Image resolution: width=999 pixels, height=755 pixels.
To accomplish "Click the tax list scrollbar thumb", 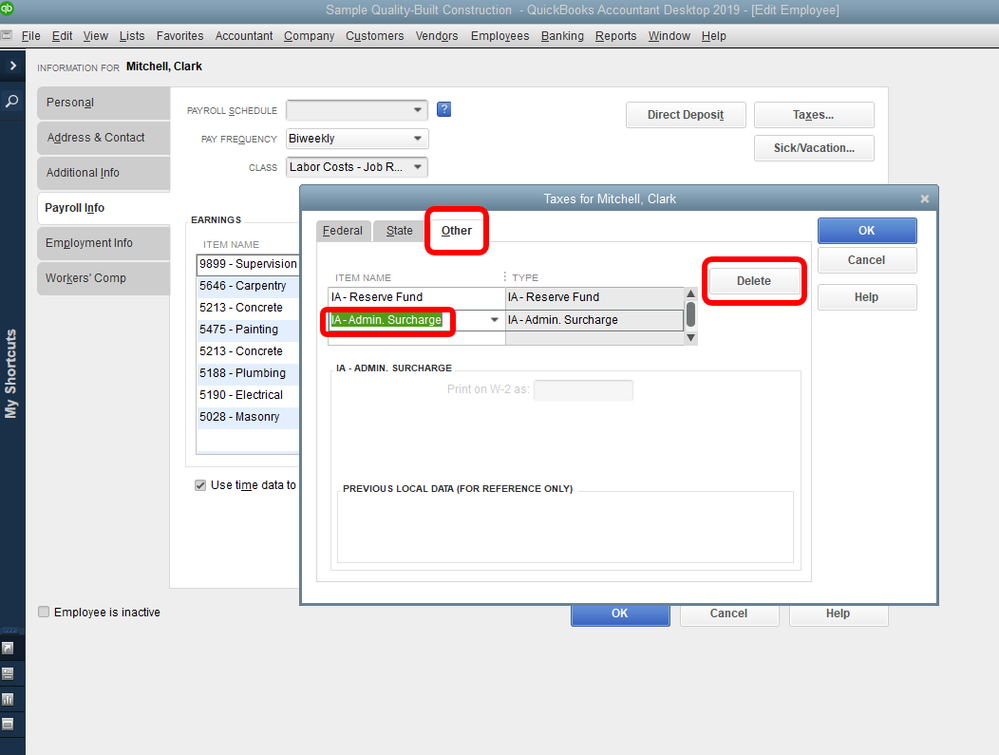I will (691, 314).
